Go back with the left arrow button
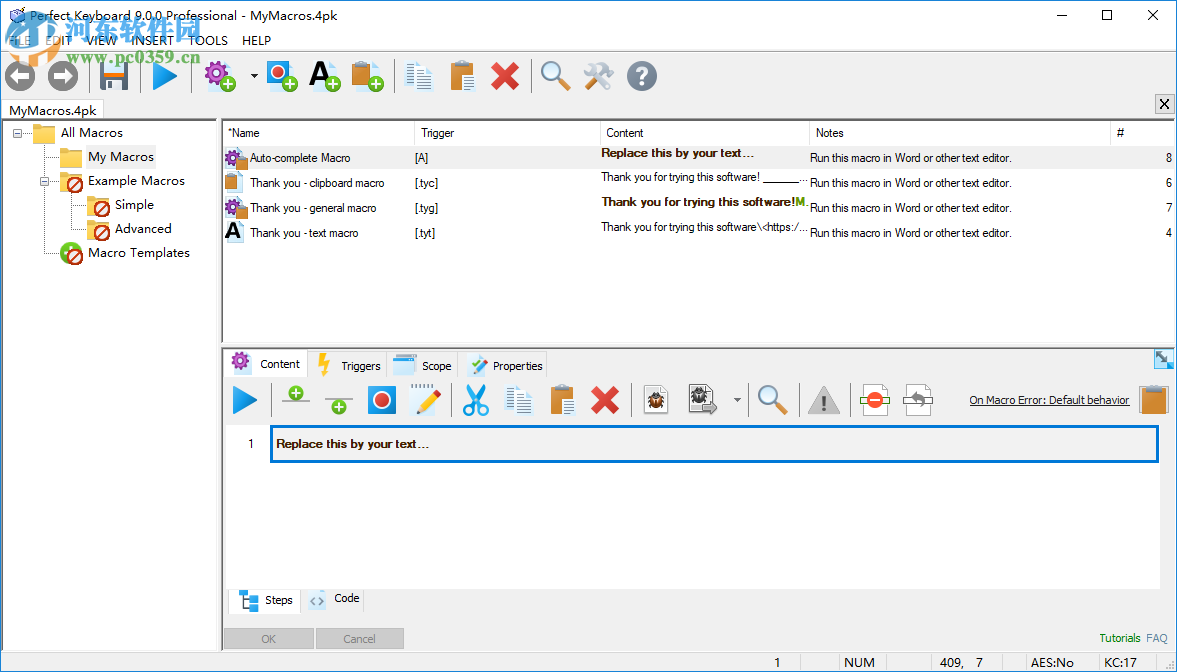Viewport: 1177px width, 672px height. point(20,76)
